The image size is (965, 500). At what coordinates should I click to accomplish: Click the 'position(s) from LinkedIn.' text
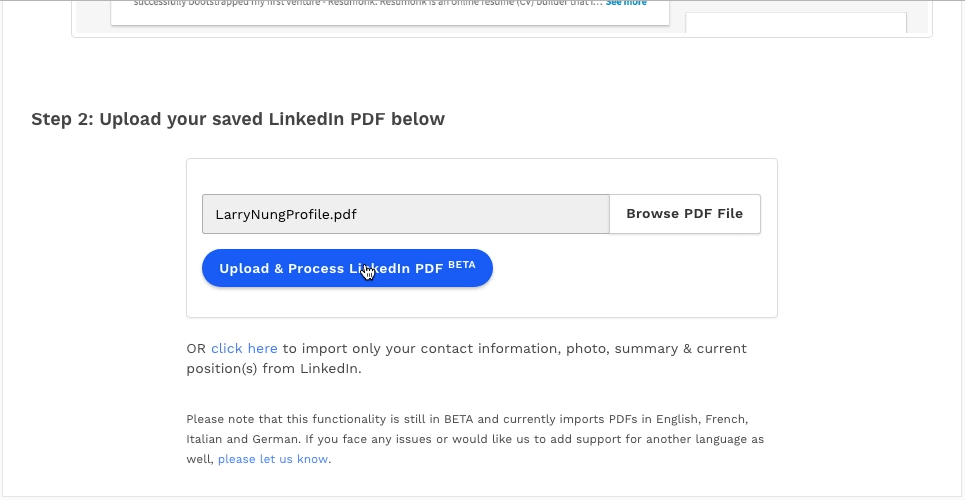(x=274, y=369)
